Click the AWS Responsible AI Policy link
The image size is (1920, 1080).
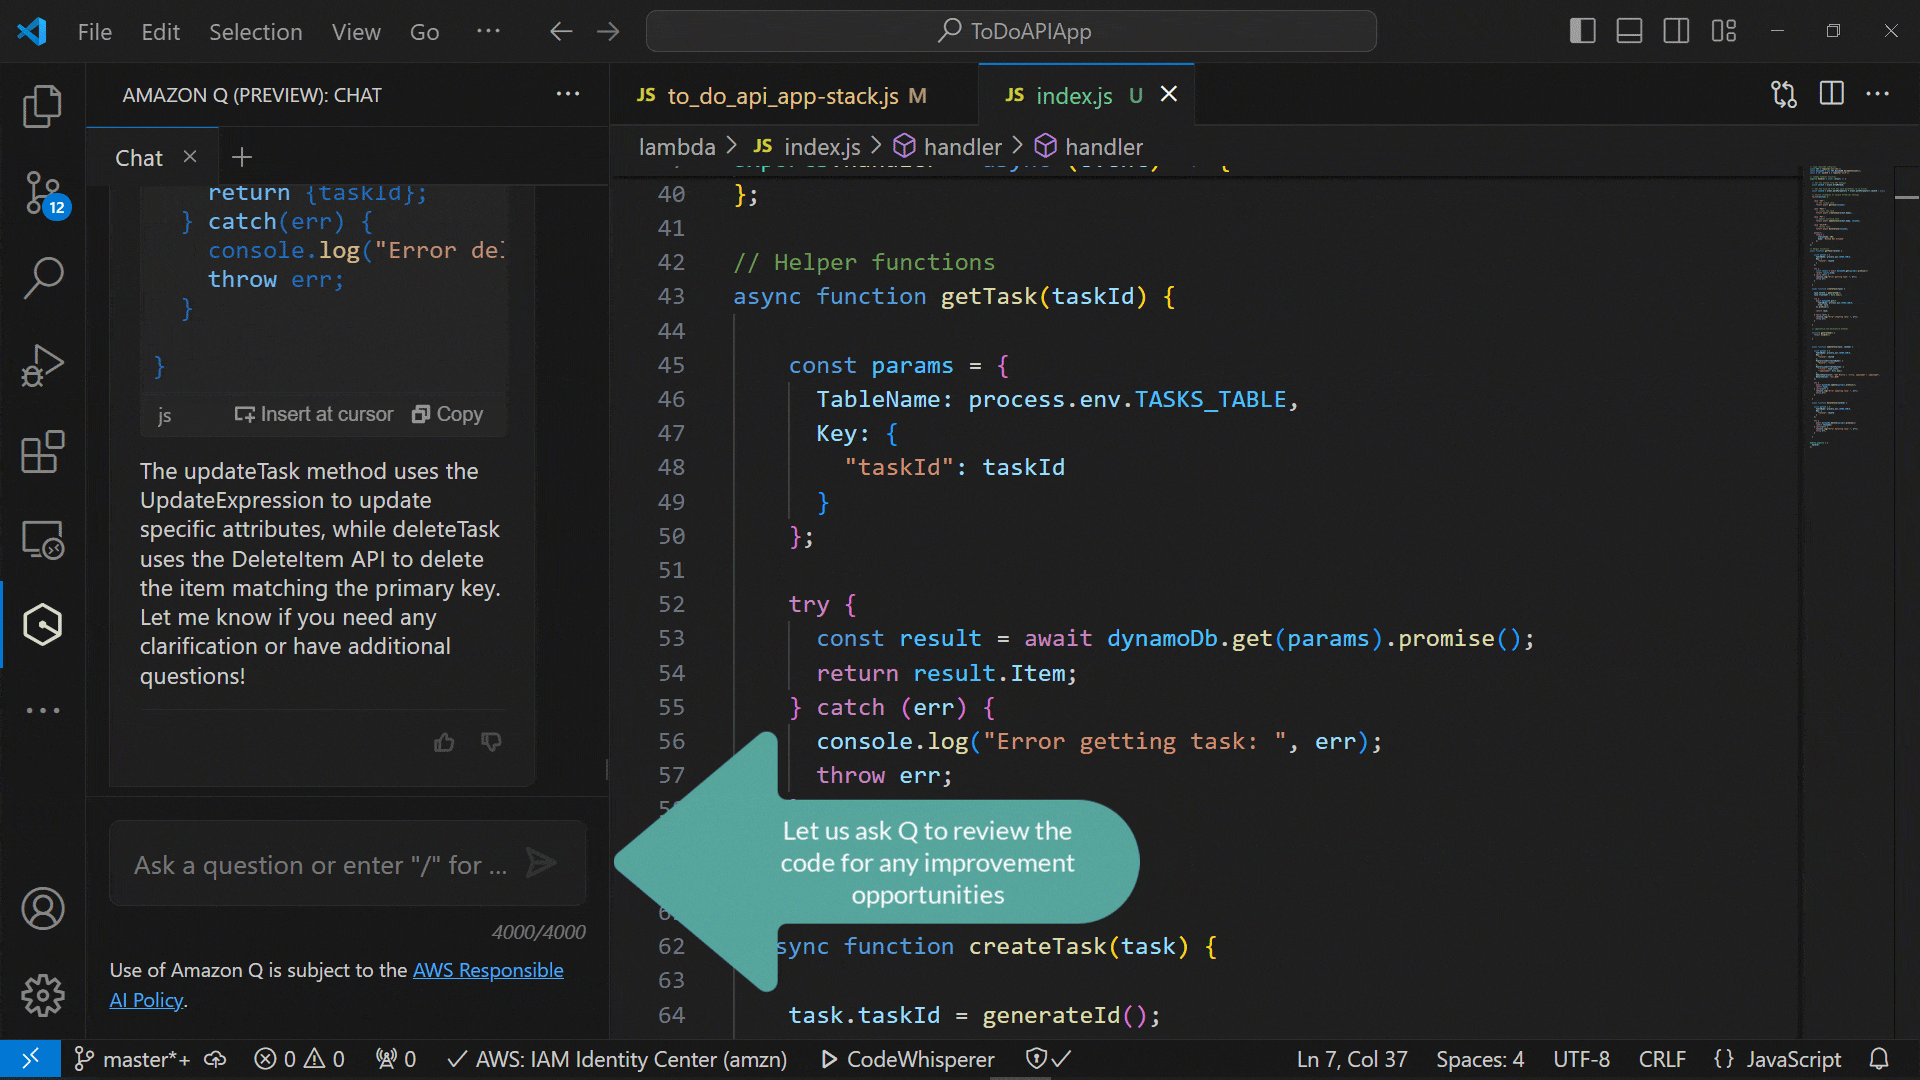489,969
